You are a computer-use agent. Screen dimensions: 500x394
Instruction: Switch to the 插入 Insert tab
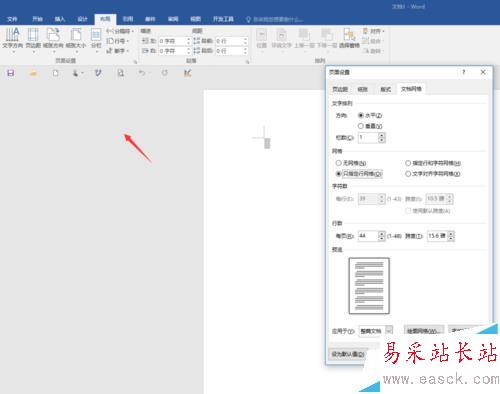click(60, 19)
